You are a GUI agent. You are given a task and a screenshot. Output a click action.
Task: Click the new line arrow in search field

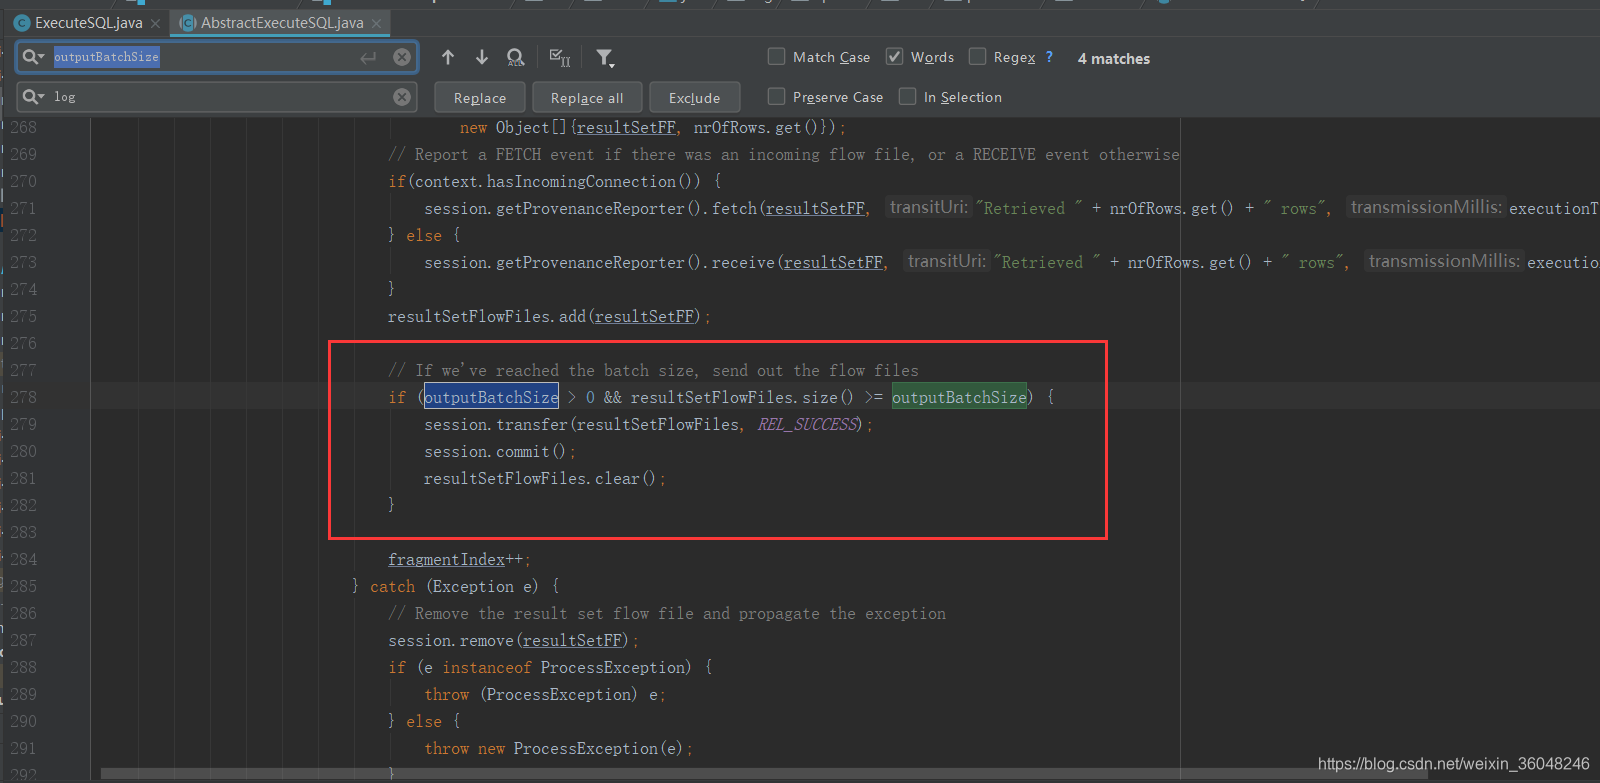click(369, 58)
